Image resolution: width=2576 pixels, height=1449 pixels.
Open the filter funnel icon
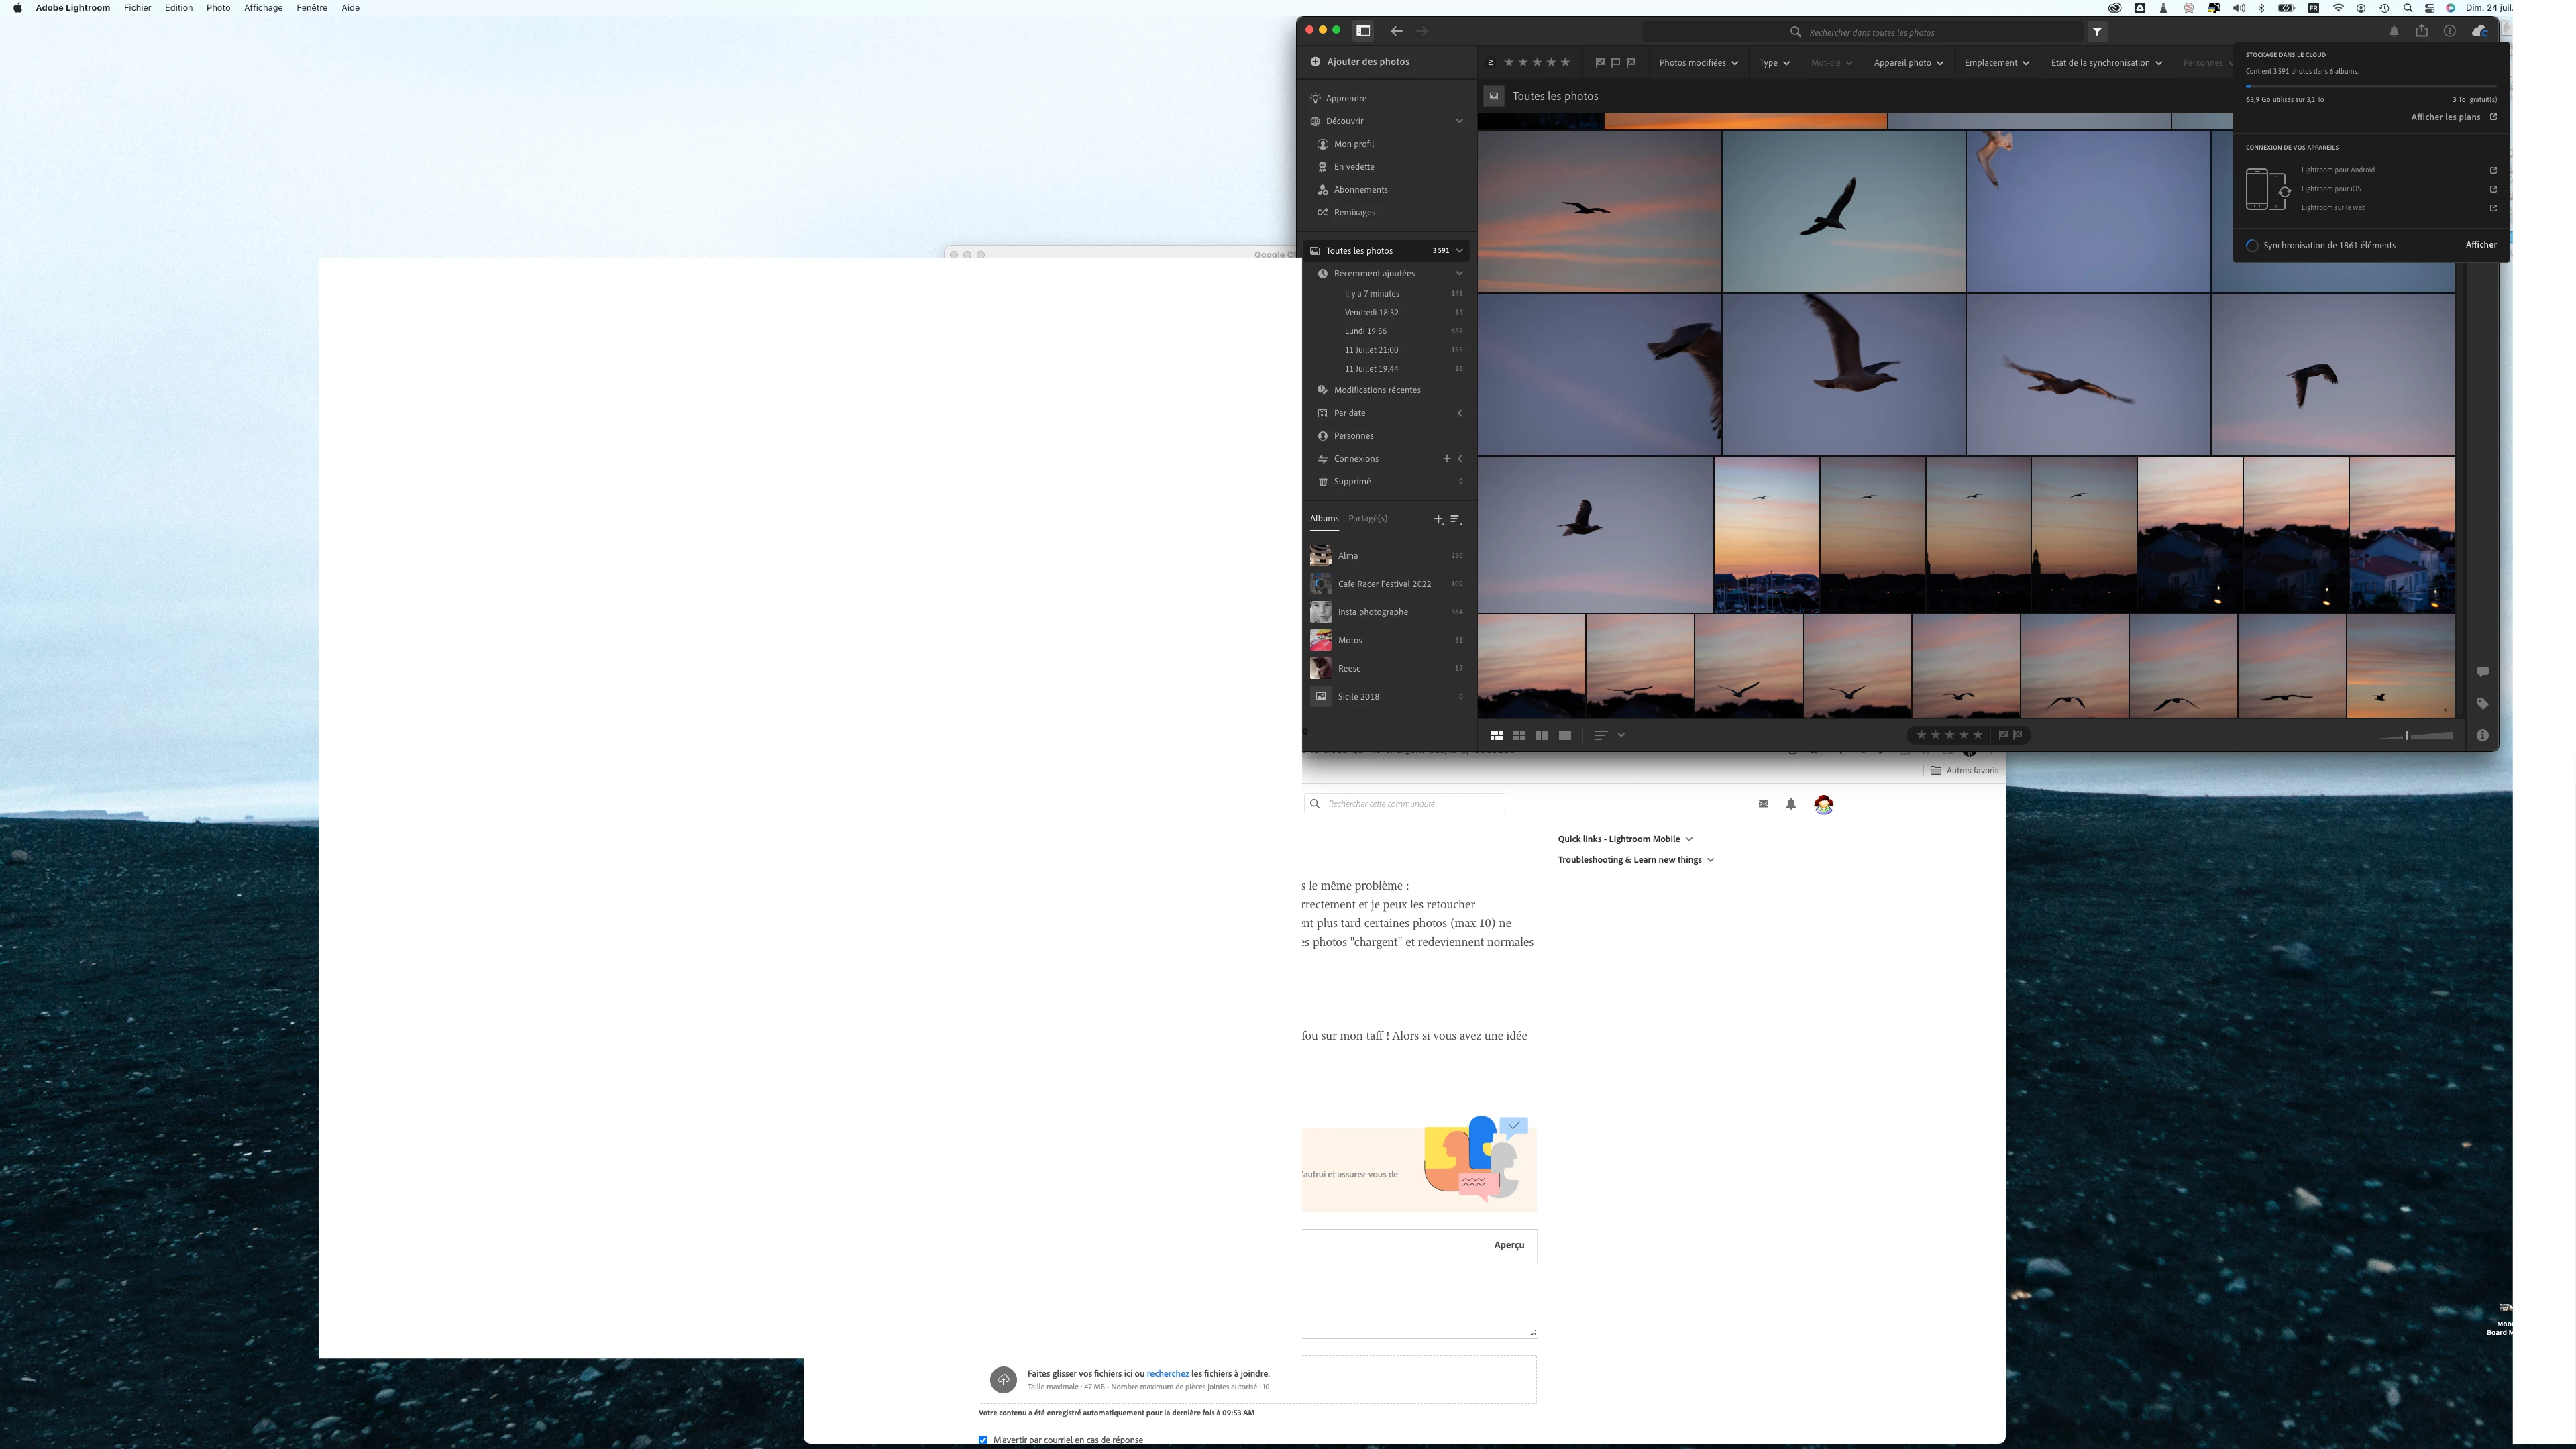tap(2097, 32)
